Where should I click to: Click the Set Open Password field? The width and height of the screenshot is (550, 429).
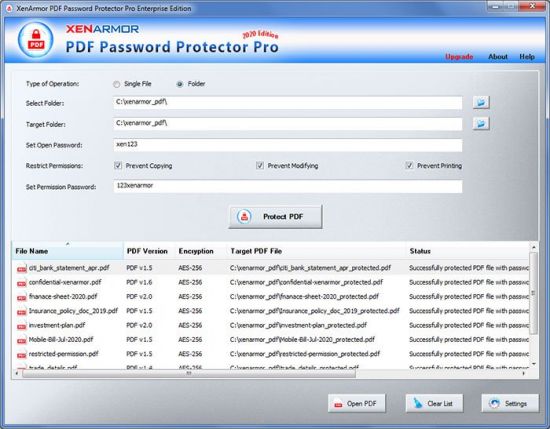288,145
